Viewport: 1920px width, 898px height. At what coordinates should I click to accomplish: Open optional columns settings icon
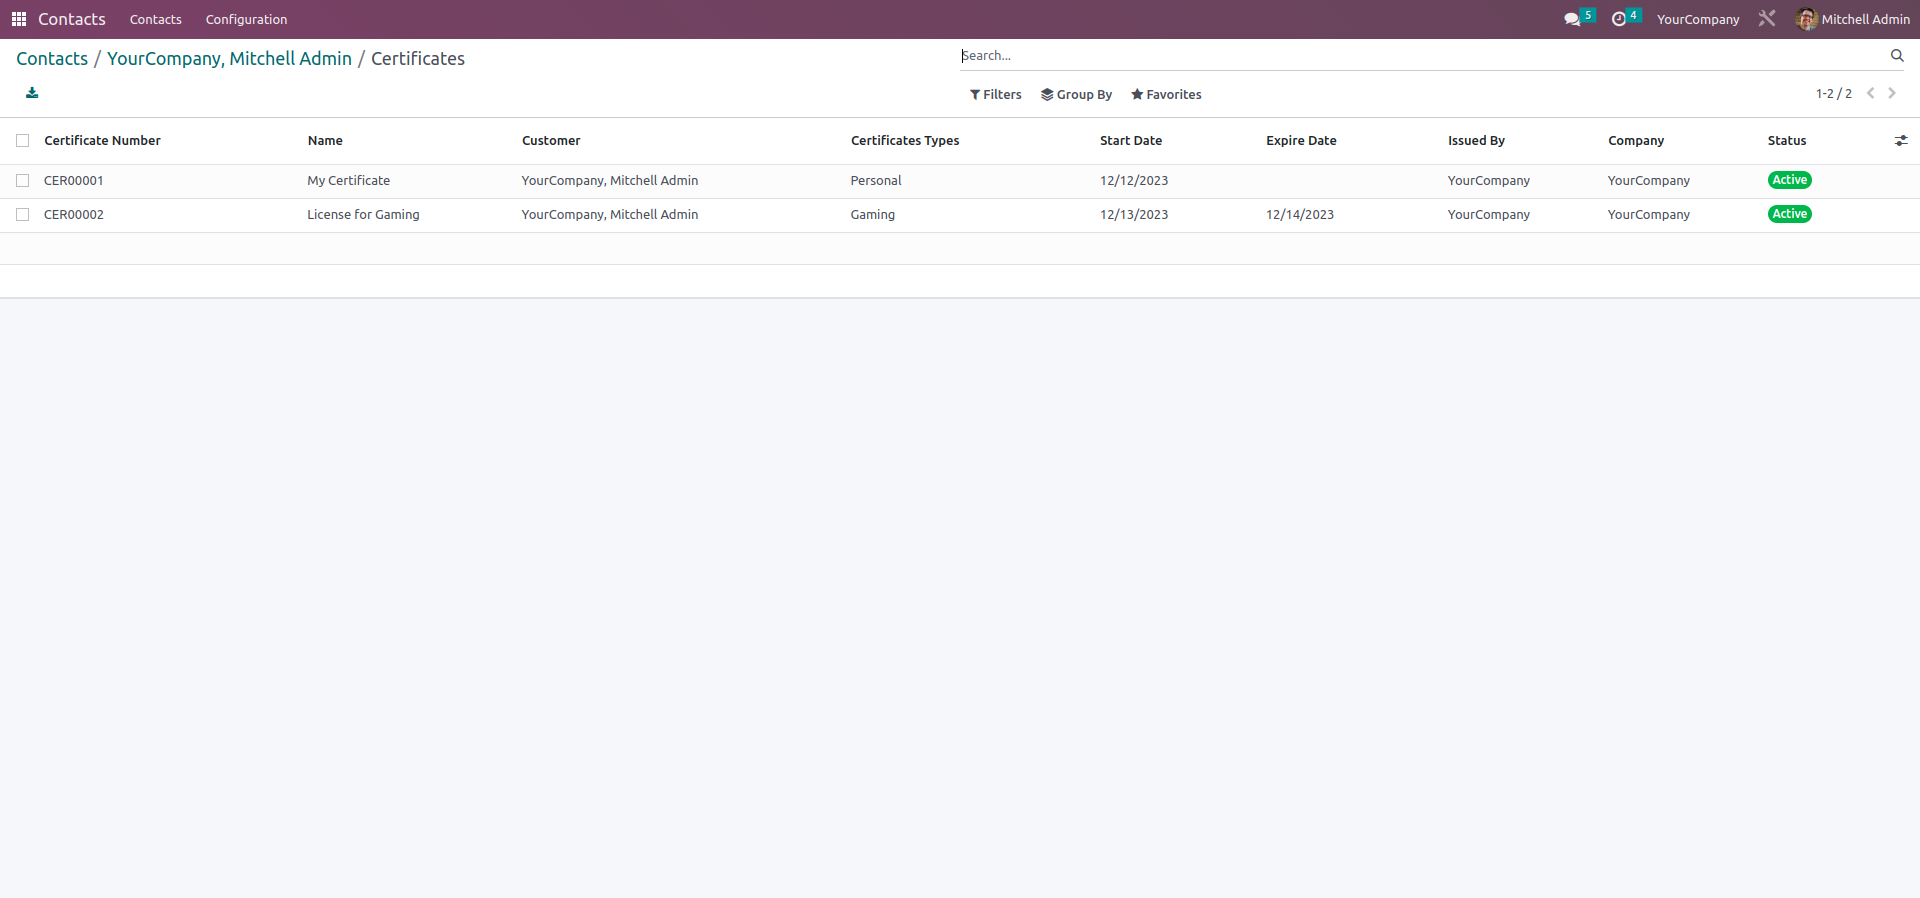coord(1901,141)
